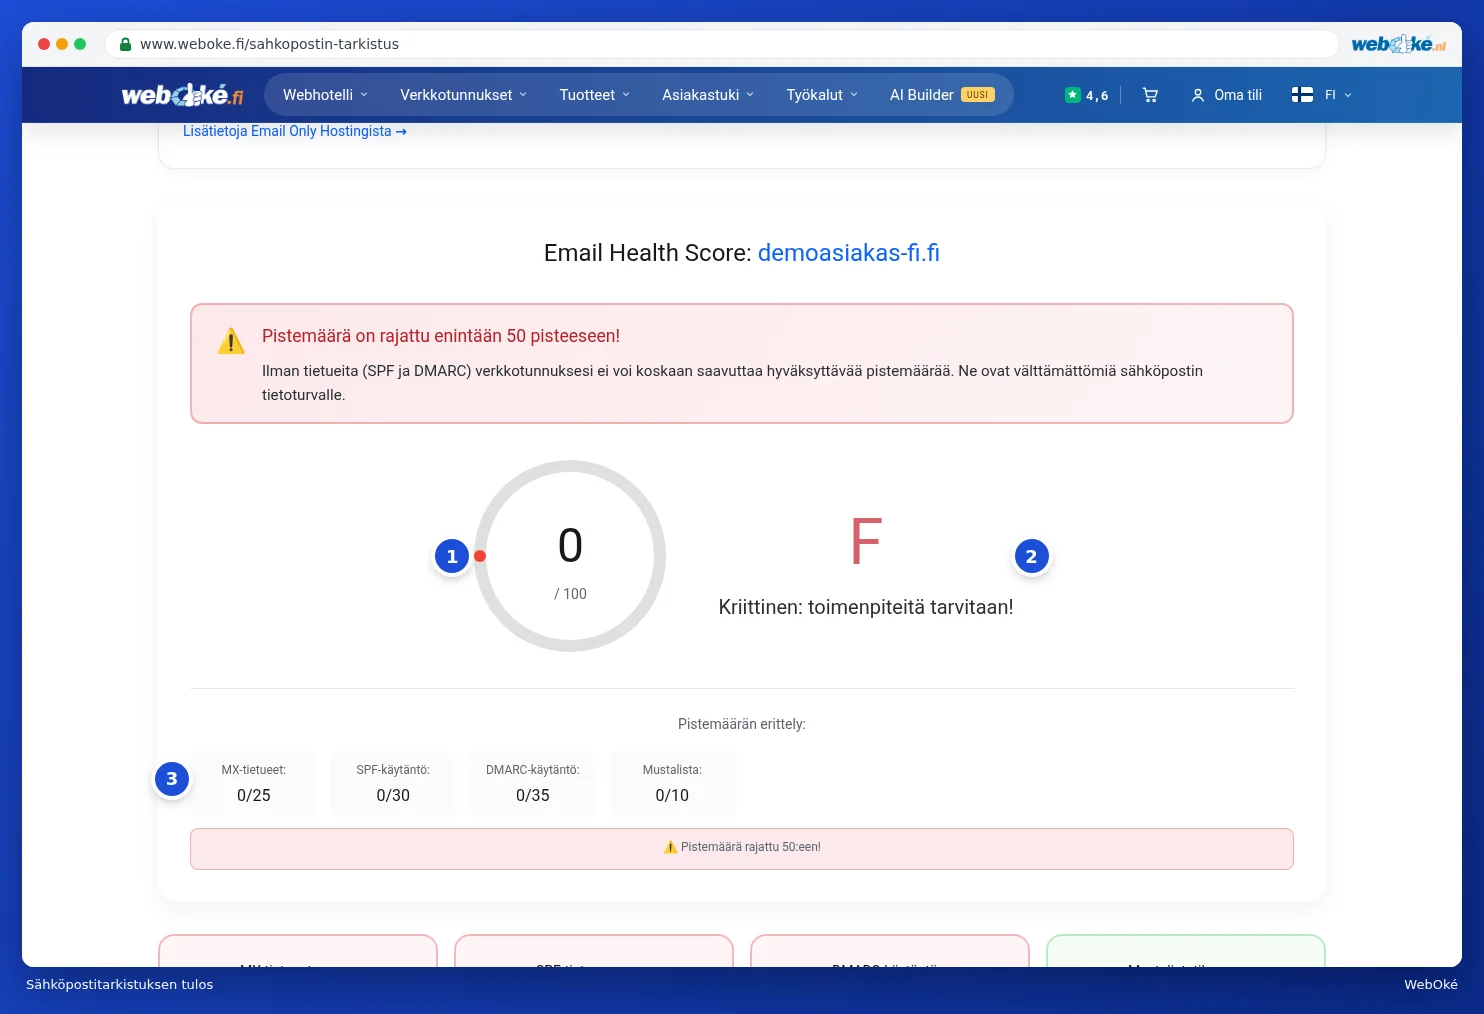
Task: Click the "Pistemäärän erittely:" label
Action: tap(742, 724)
